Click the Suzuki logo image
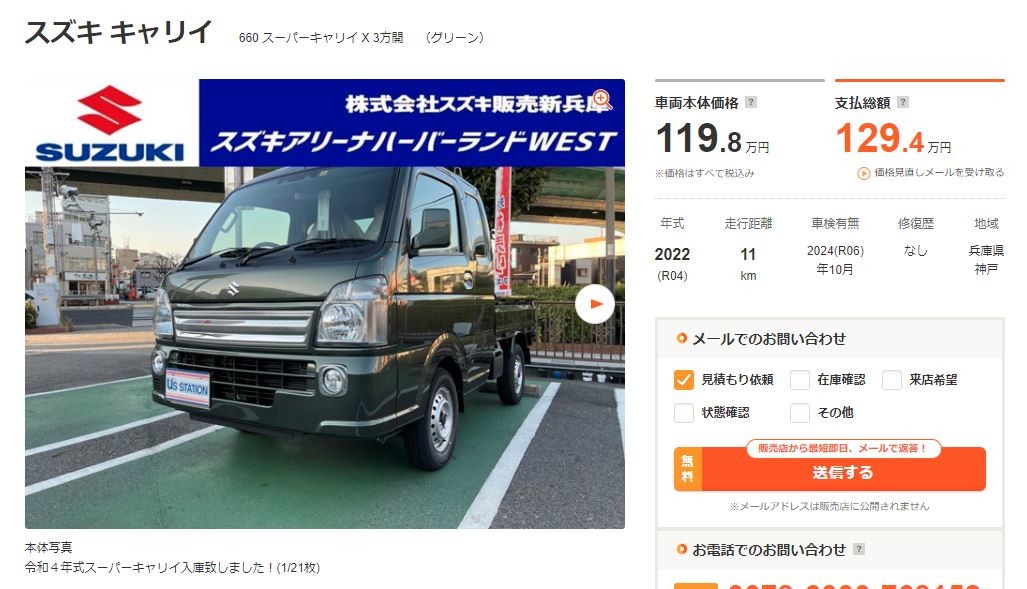1027x589 pixels. (x=110, y=123)
